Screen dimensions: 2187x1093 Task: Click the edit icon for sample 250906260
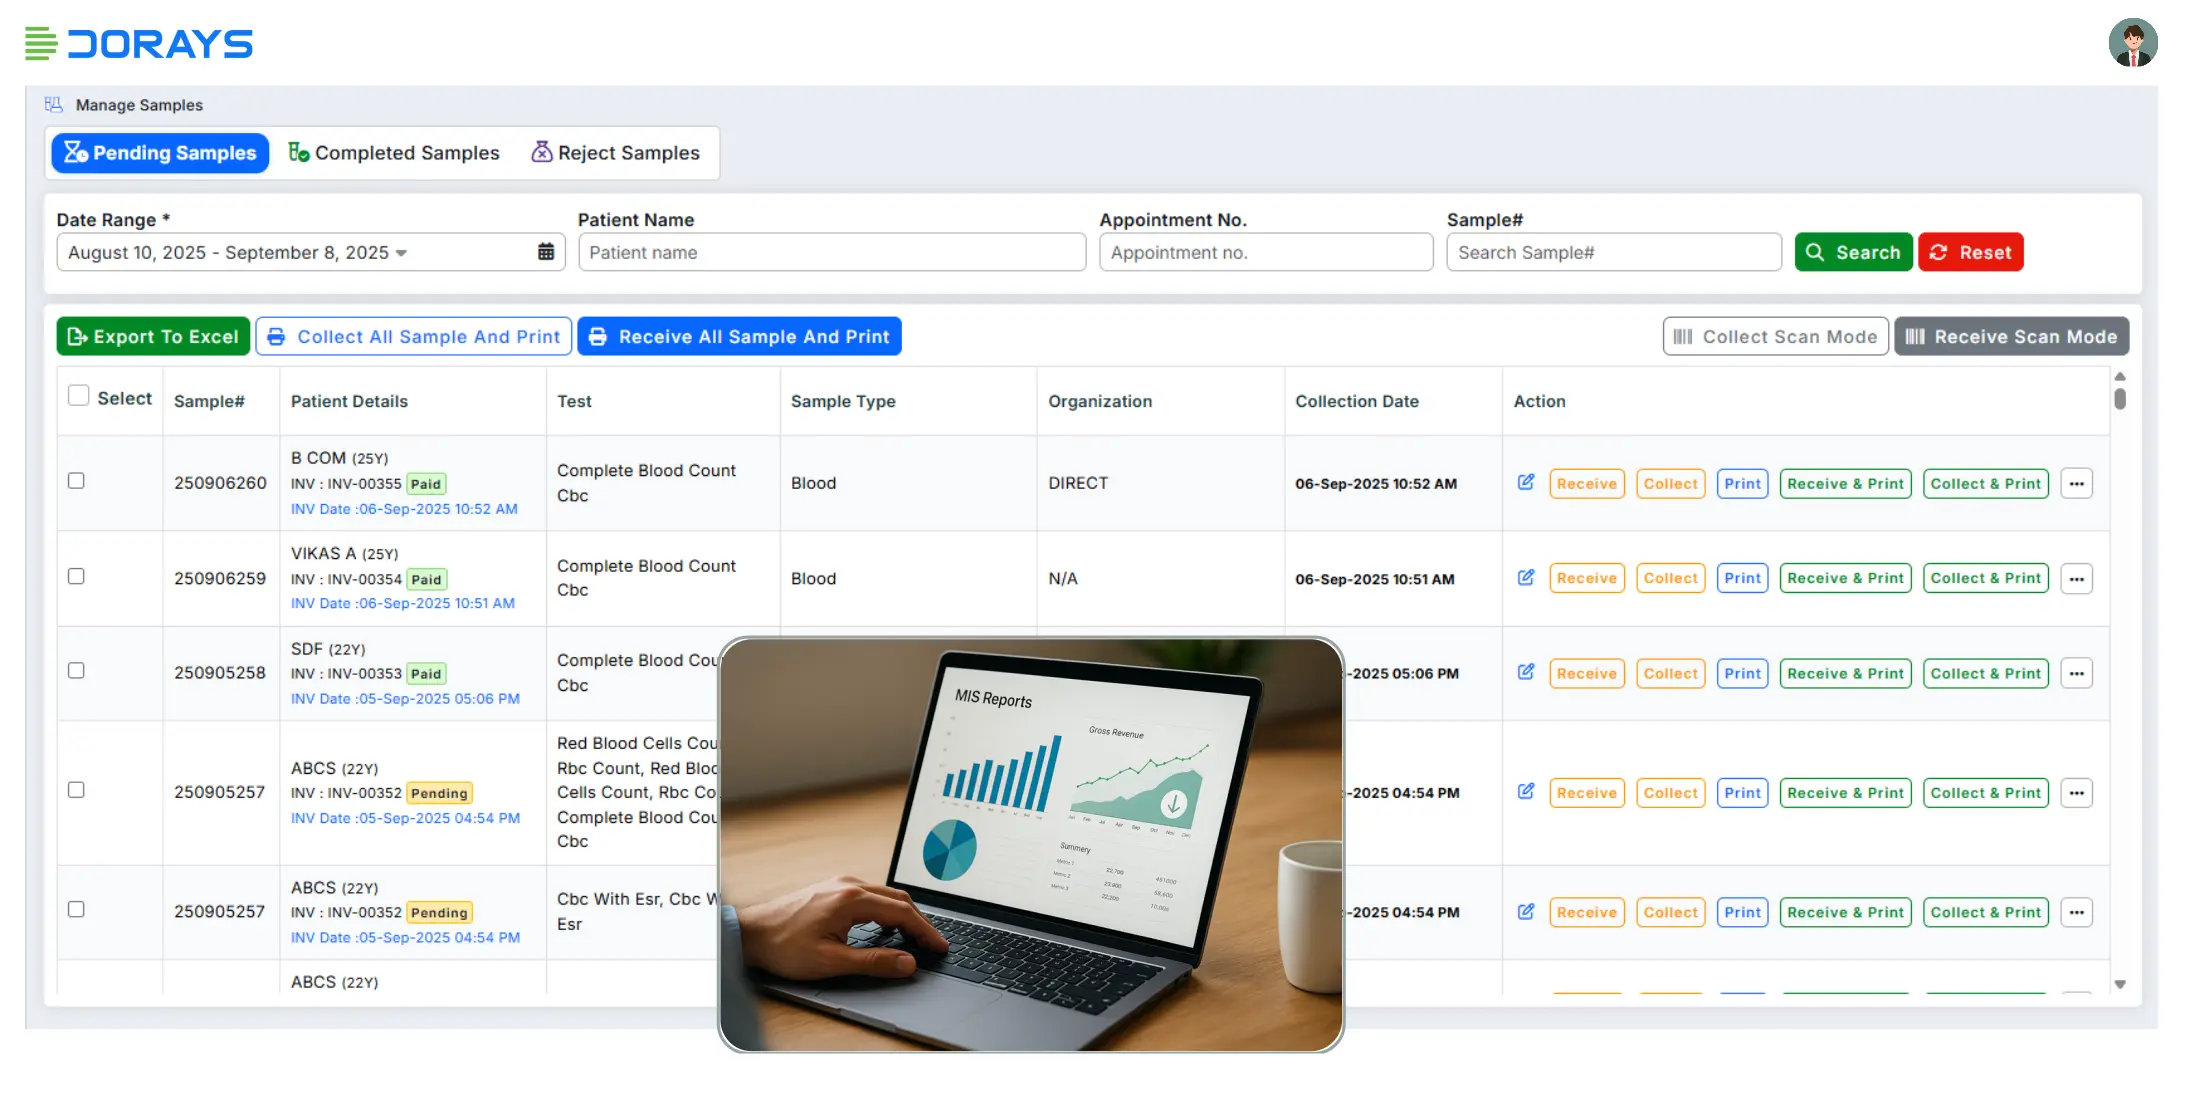point(1525,483)
